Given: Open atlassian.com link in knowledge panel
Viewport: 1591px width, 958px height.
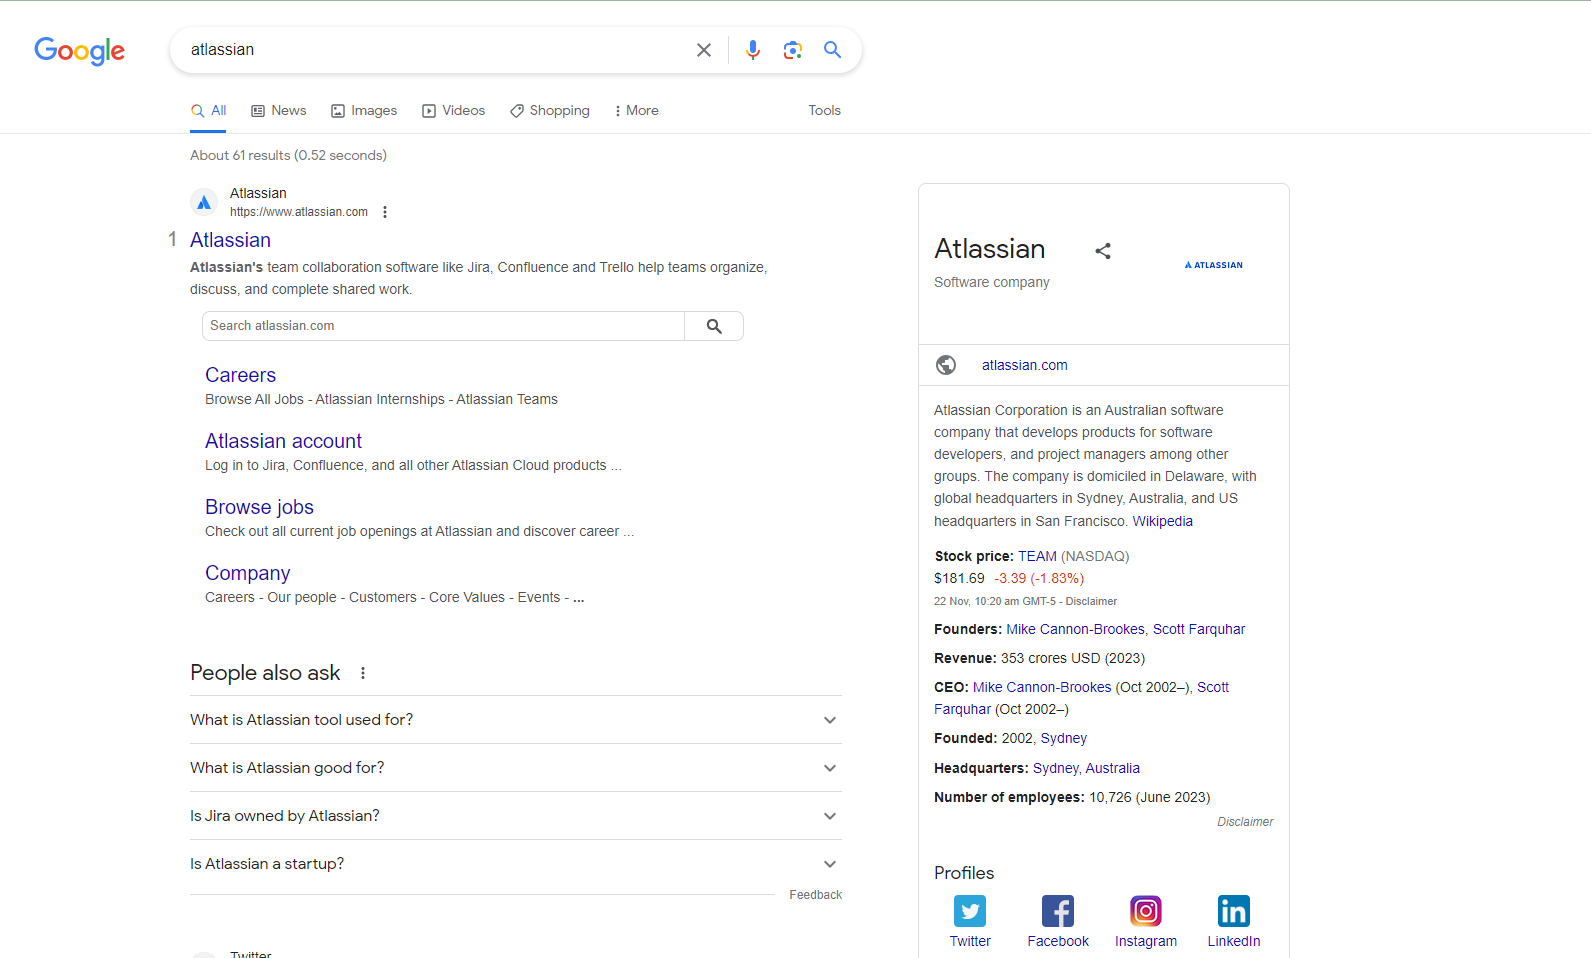Looking at the screenshot, I should click(x=1025, y=366).
